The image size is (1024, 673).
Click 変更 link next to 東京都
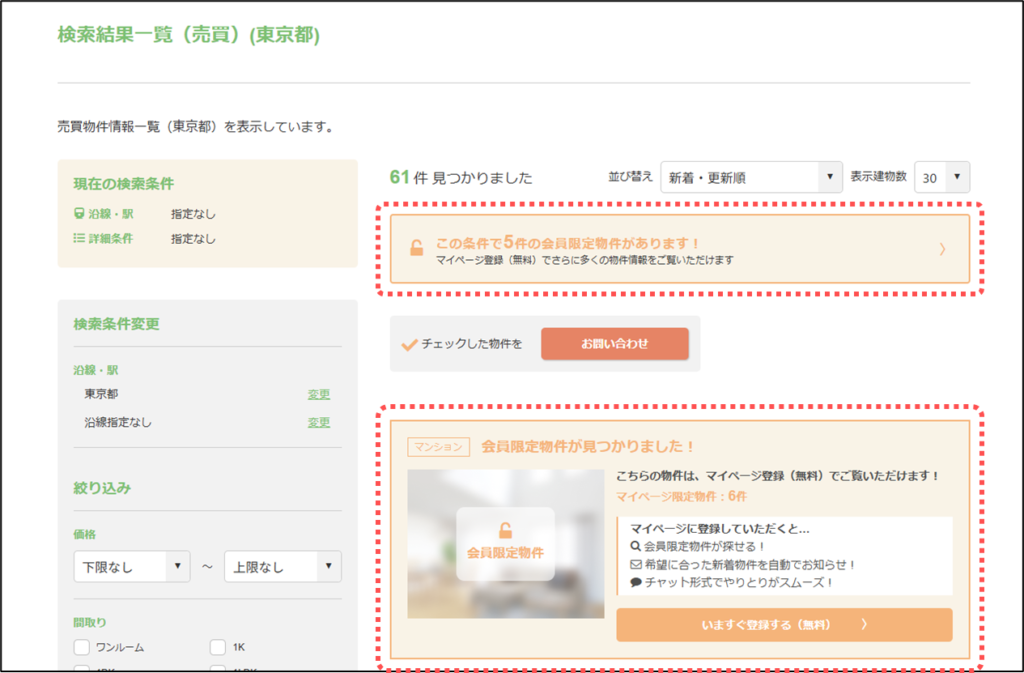[x=318, y=394]
